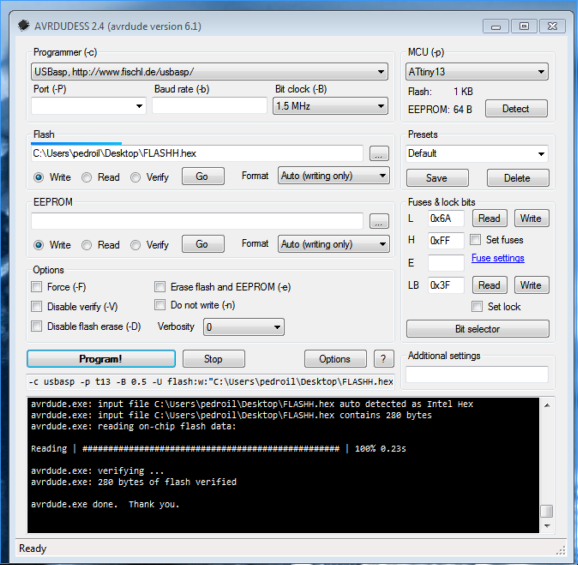Browse for EEPROM file with ellipsis button

379,221
